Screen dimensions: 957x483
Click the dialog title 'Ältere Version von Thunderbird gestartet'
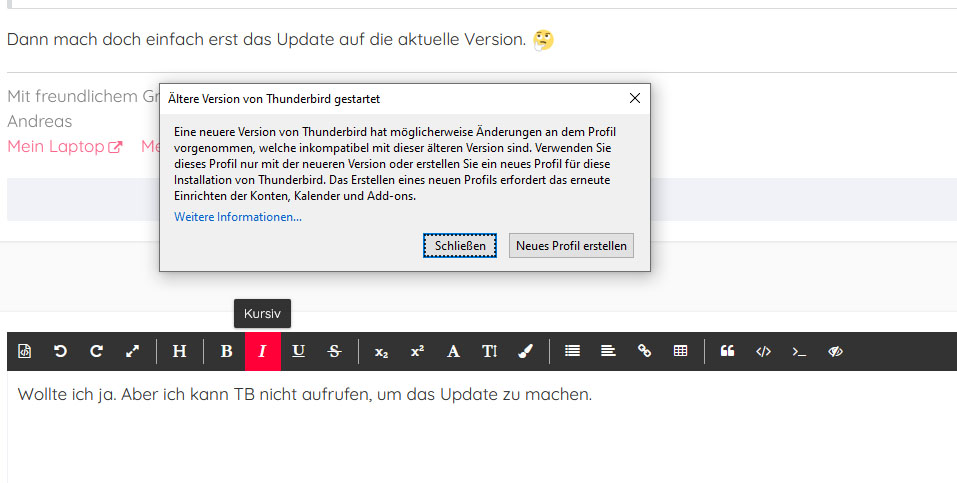coord(274,99)
